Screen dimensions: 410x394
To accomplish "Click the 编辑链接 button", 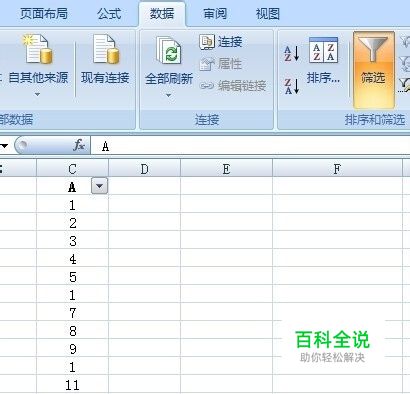I will point(233,86).
